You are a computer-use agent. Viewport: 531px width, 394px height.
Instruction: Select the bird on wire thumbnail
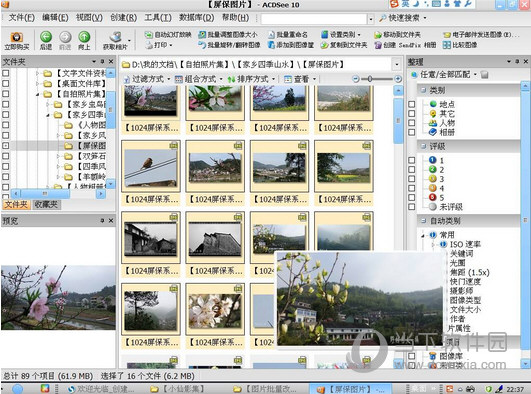(x=151, y=167)
